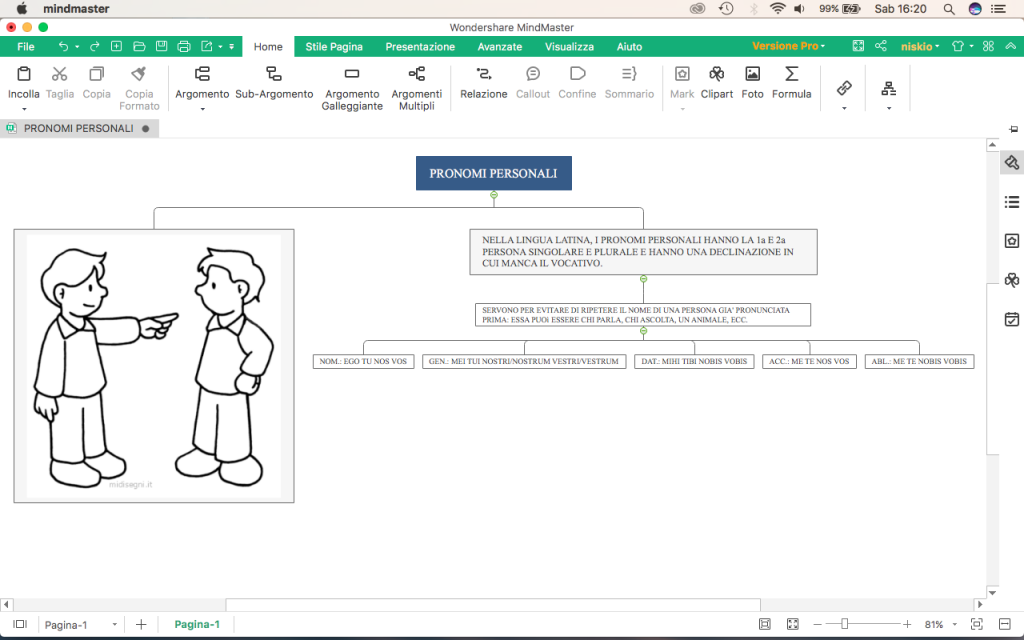
Task: Open the Clipart library
Action: (x=717, y=85)
